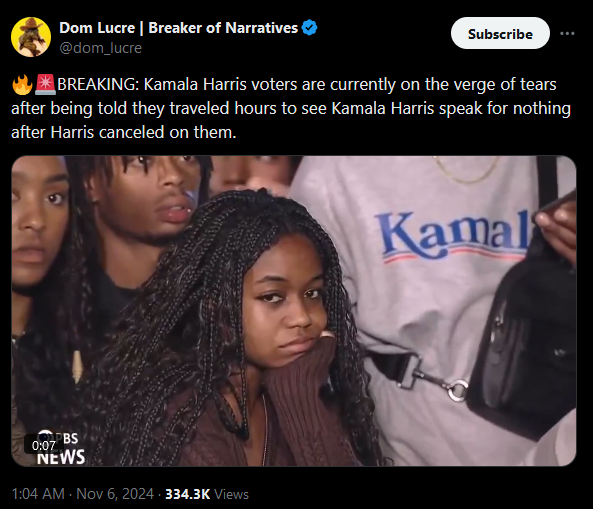This screenshot has width=593, height=509.
Task: Click the Kamala logo on the gray sweatshirt
Action: [x=455, y=236]
